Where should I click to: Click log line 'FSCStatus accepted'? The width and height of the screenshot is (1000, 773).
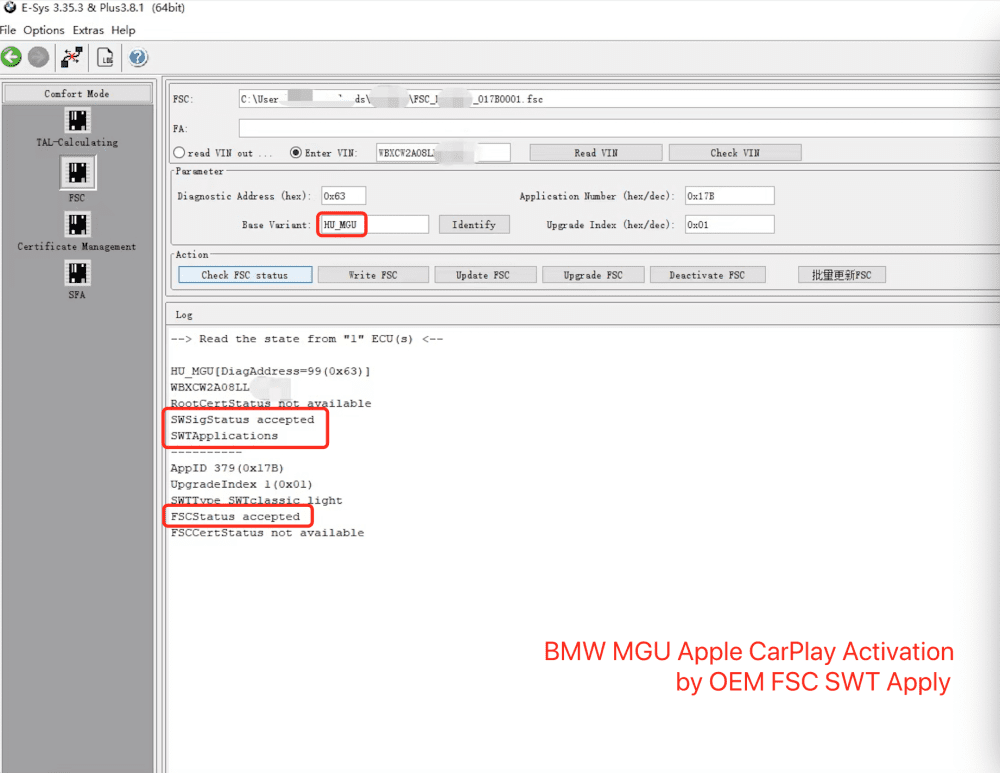click(x=235, y=517)
